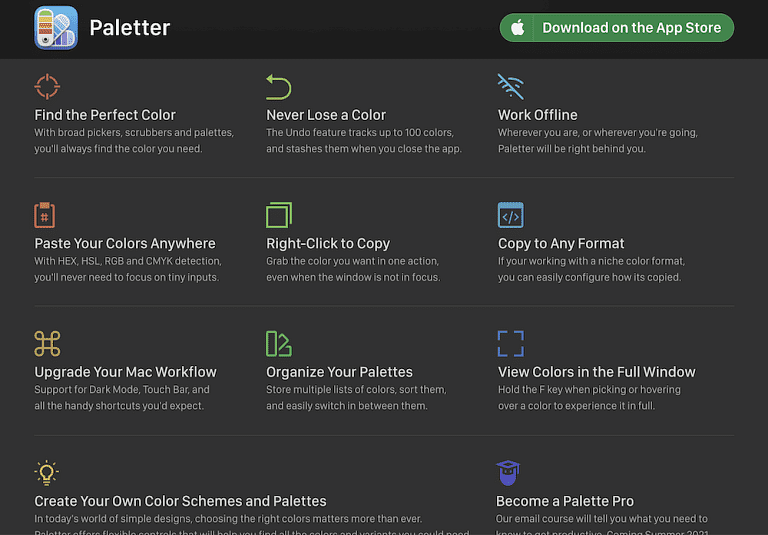This screenshot has height=535, width=768.
Task: Click the Paletter app logo icon
Action: pos(56,27)
